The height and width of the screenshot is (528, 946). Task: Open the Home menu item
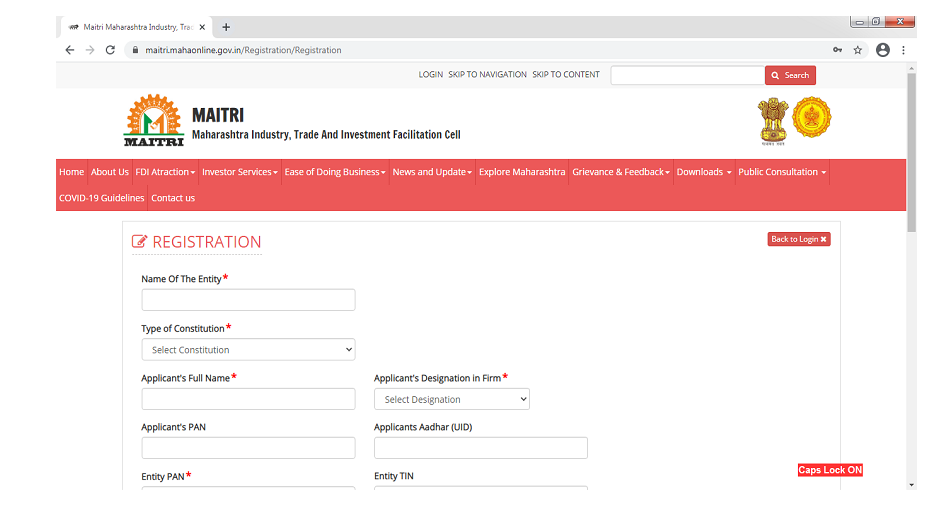click(x=71, y=172)
